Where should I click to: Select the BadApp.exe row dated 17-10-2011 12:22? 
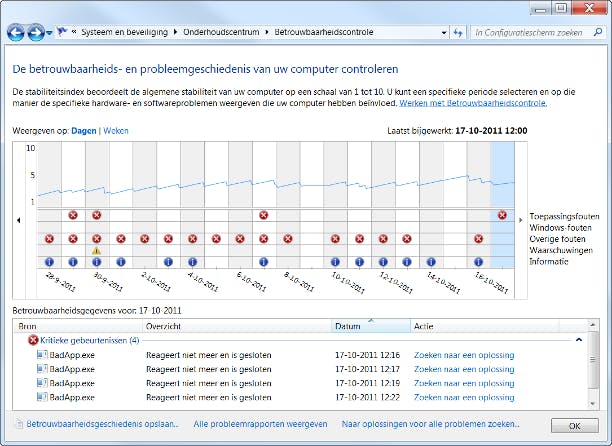[x=300, y=397]
